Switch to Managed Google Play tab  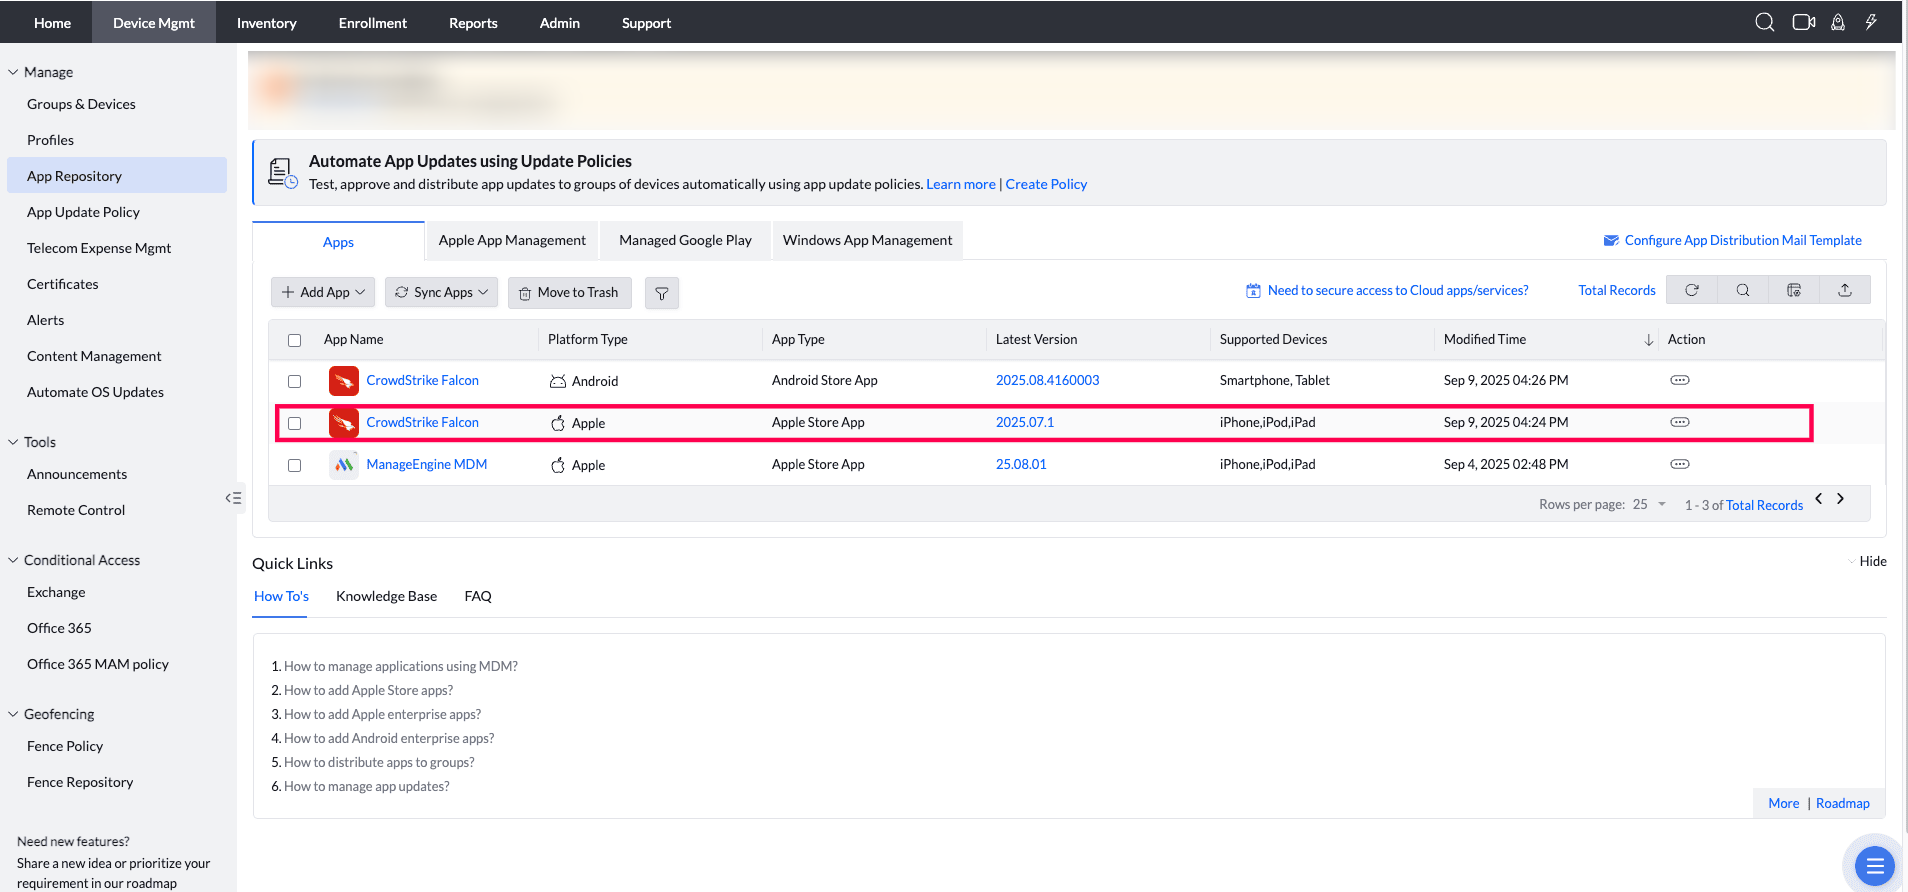(685, 240)
